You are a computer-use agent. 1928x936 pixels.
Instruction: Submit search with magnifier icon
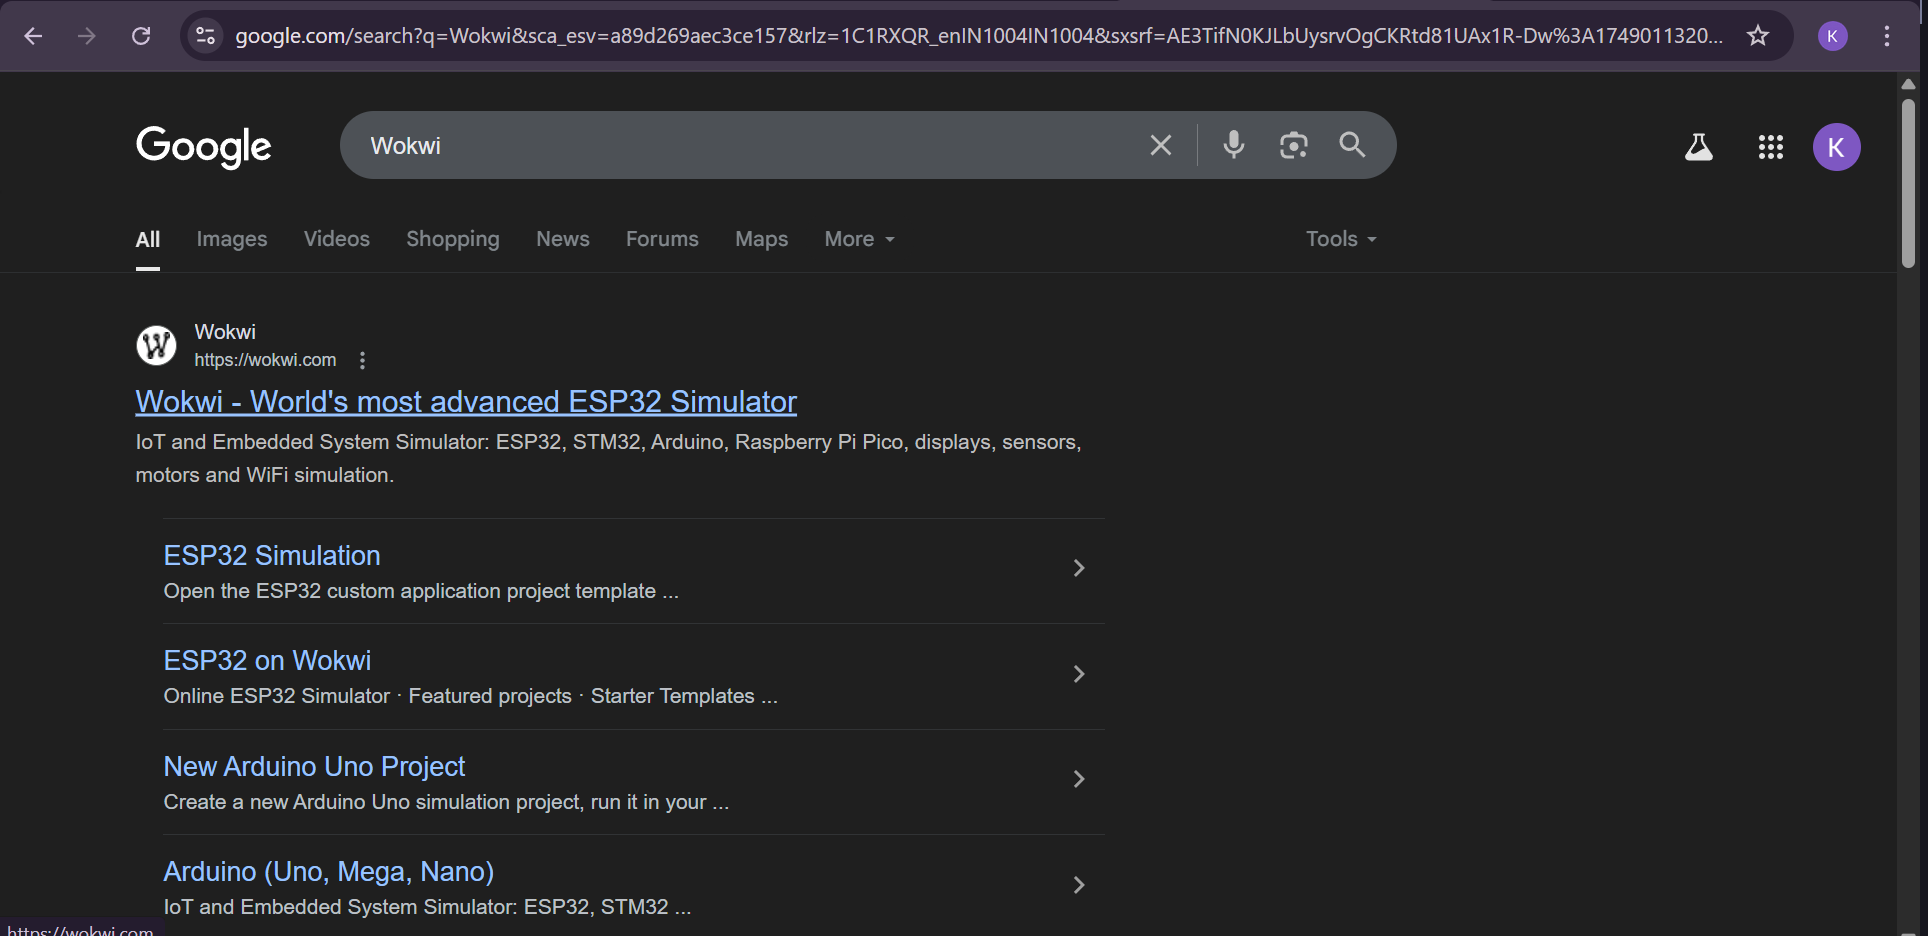[1352, 145]
